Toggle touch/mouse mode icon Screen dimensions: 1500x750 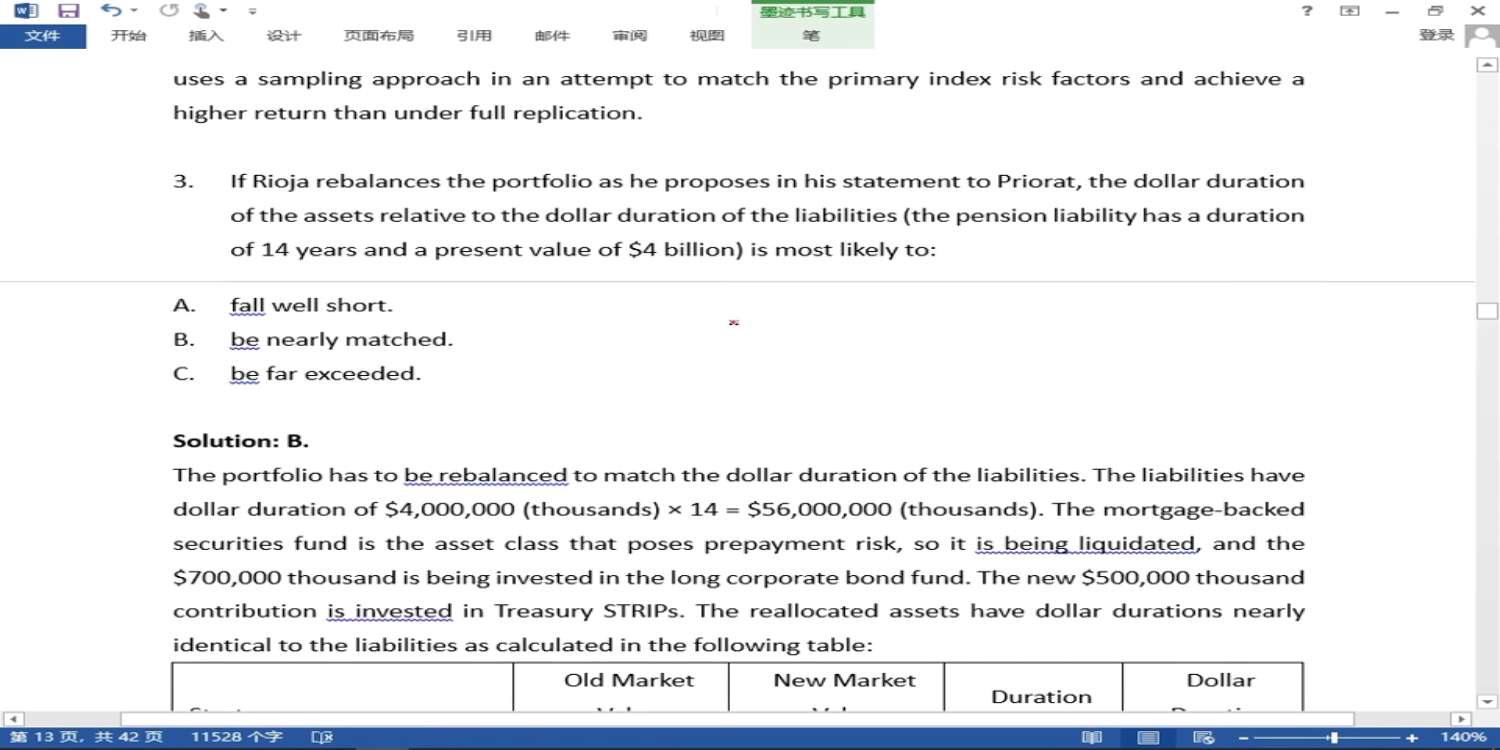203,11
